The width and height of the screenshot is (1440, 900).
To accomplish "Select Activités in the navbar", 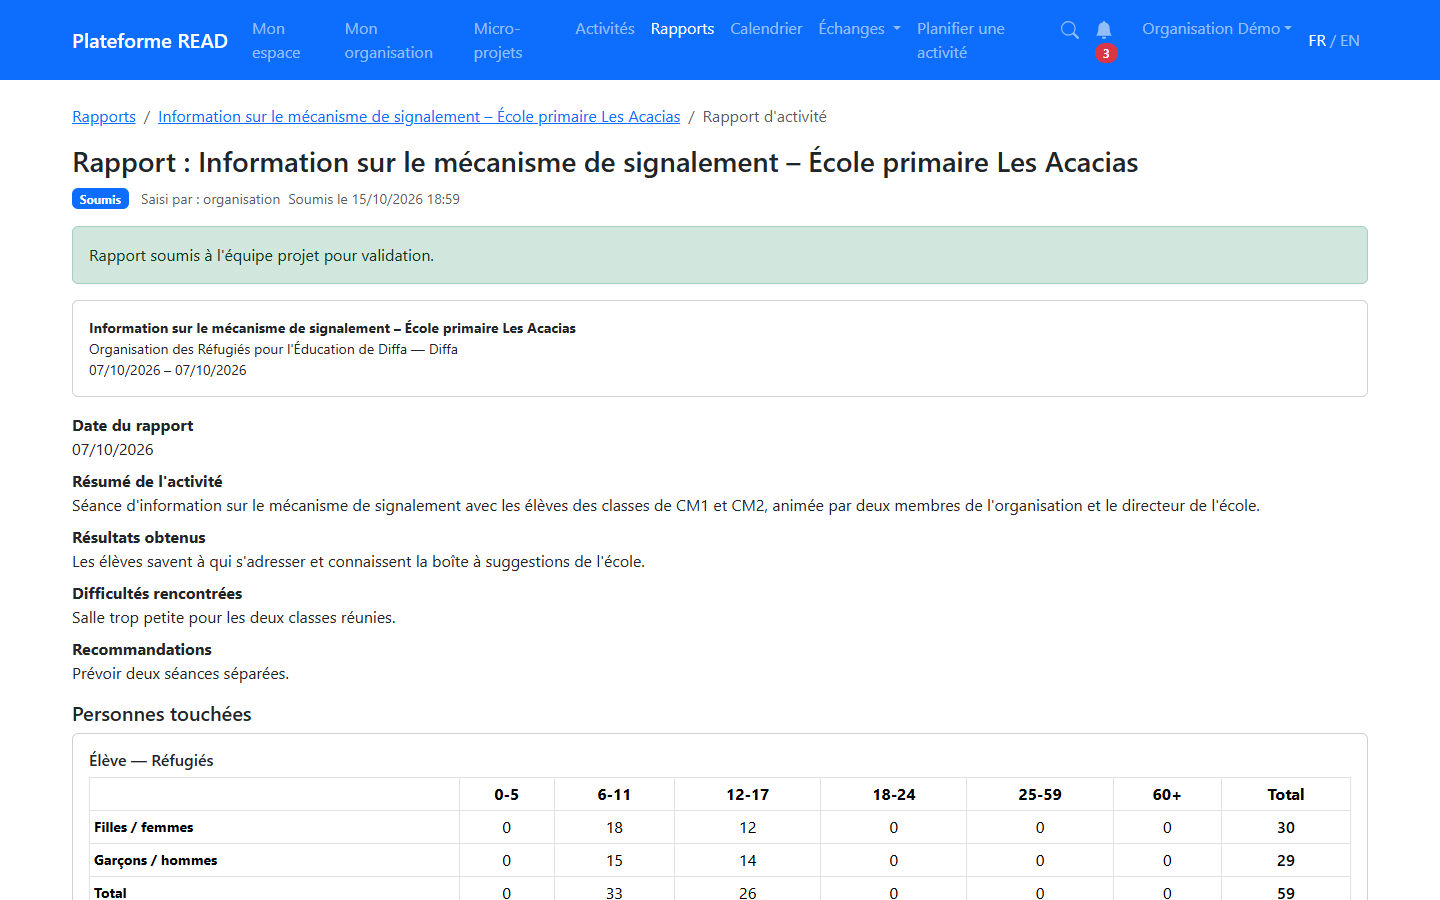I will [605, 29].
